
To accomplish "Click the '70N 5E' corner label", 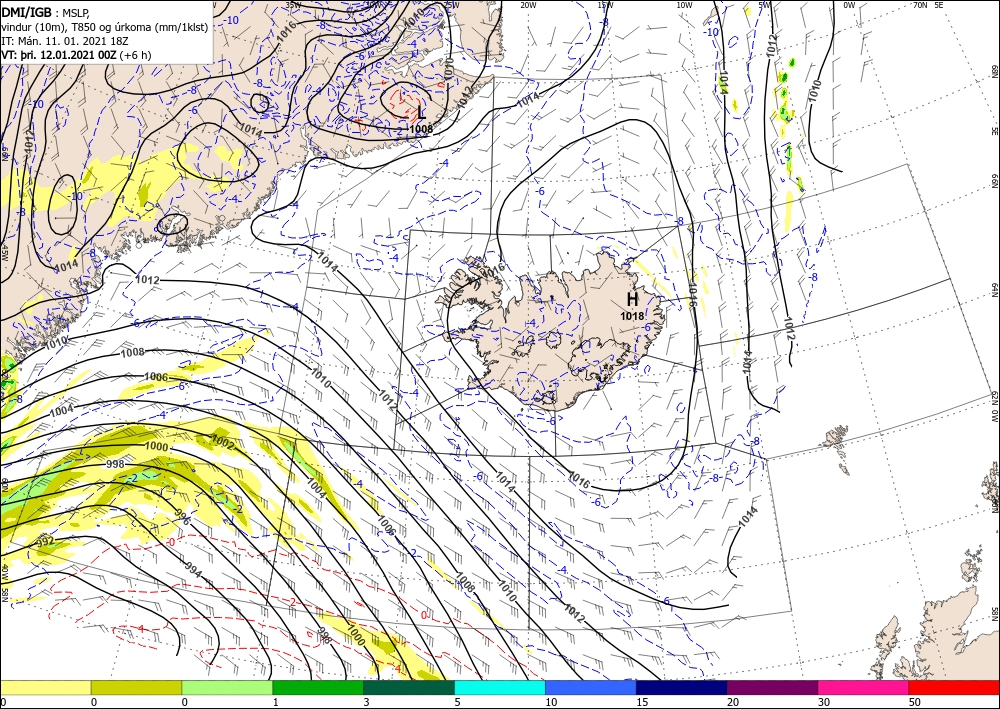I will click(x=928, y=4).
